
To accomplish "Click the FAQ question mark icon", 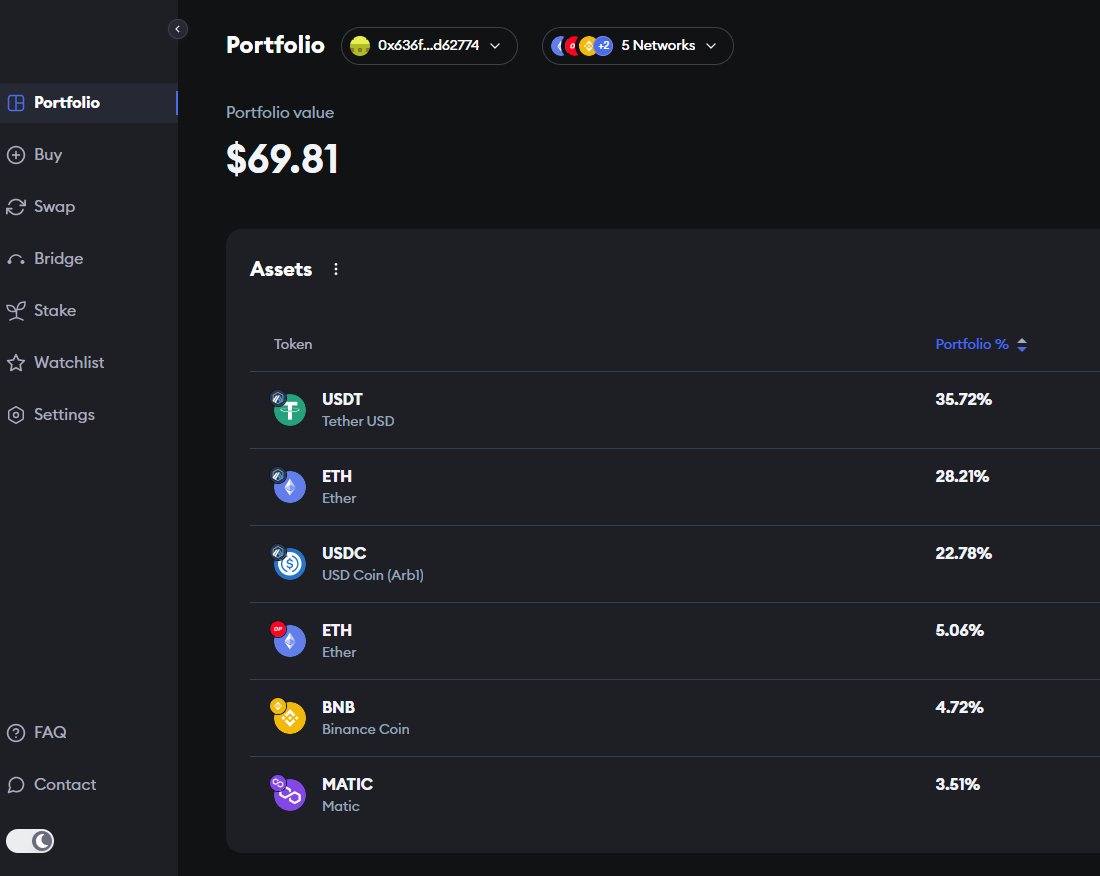I will click(15, 733).
